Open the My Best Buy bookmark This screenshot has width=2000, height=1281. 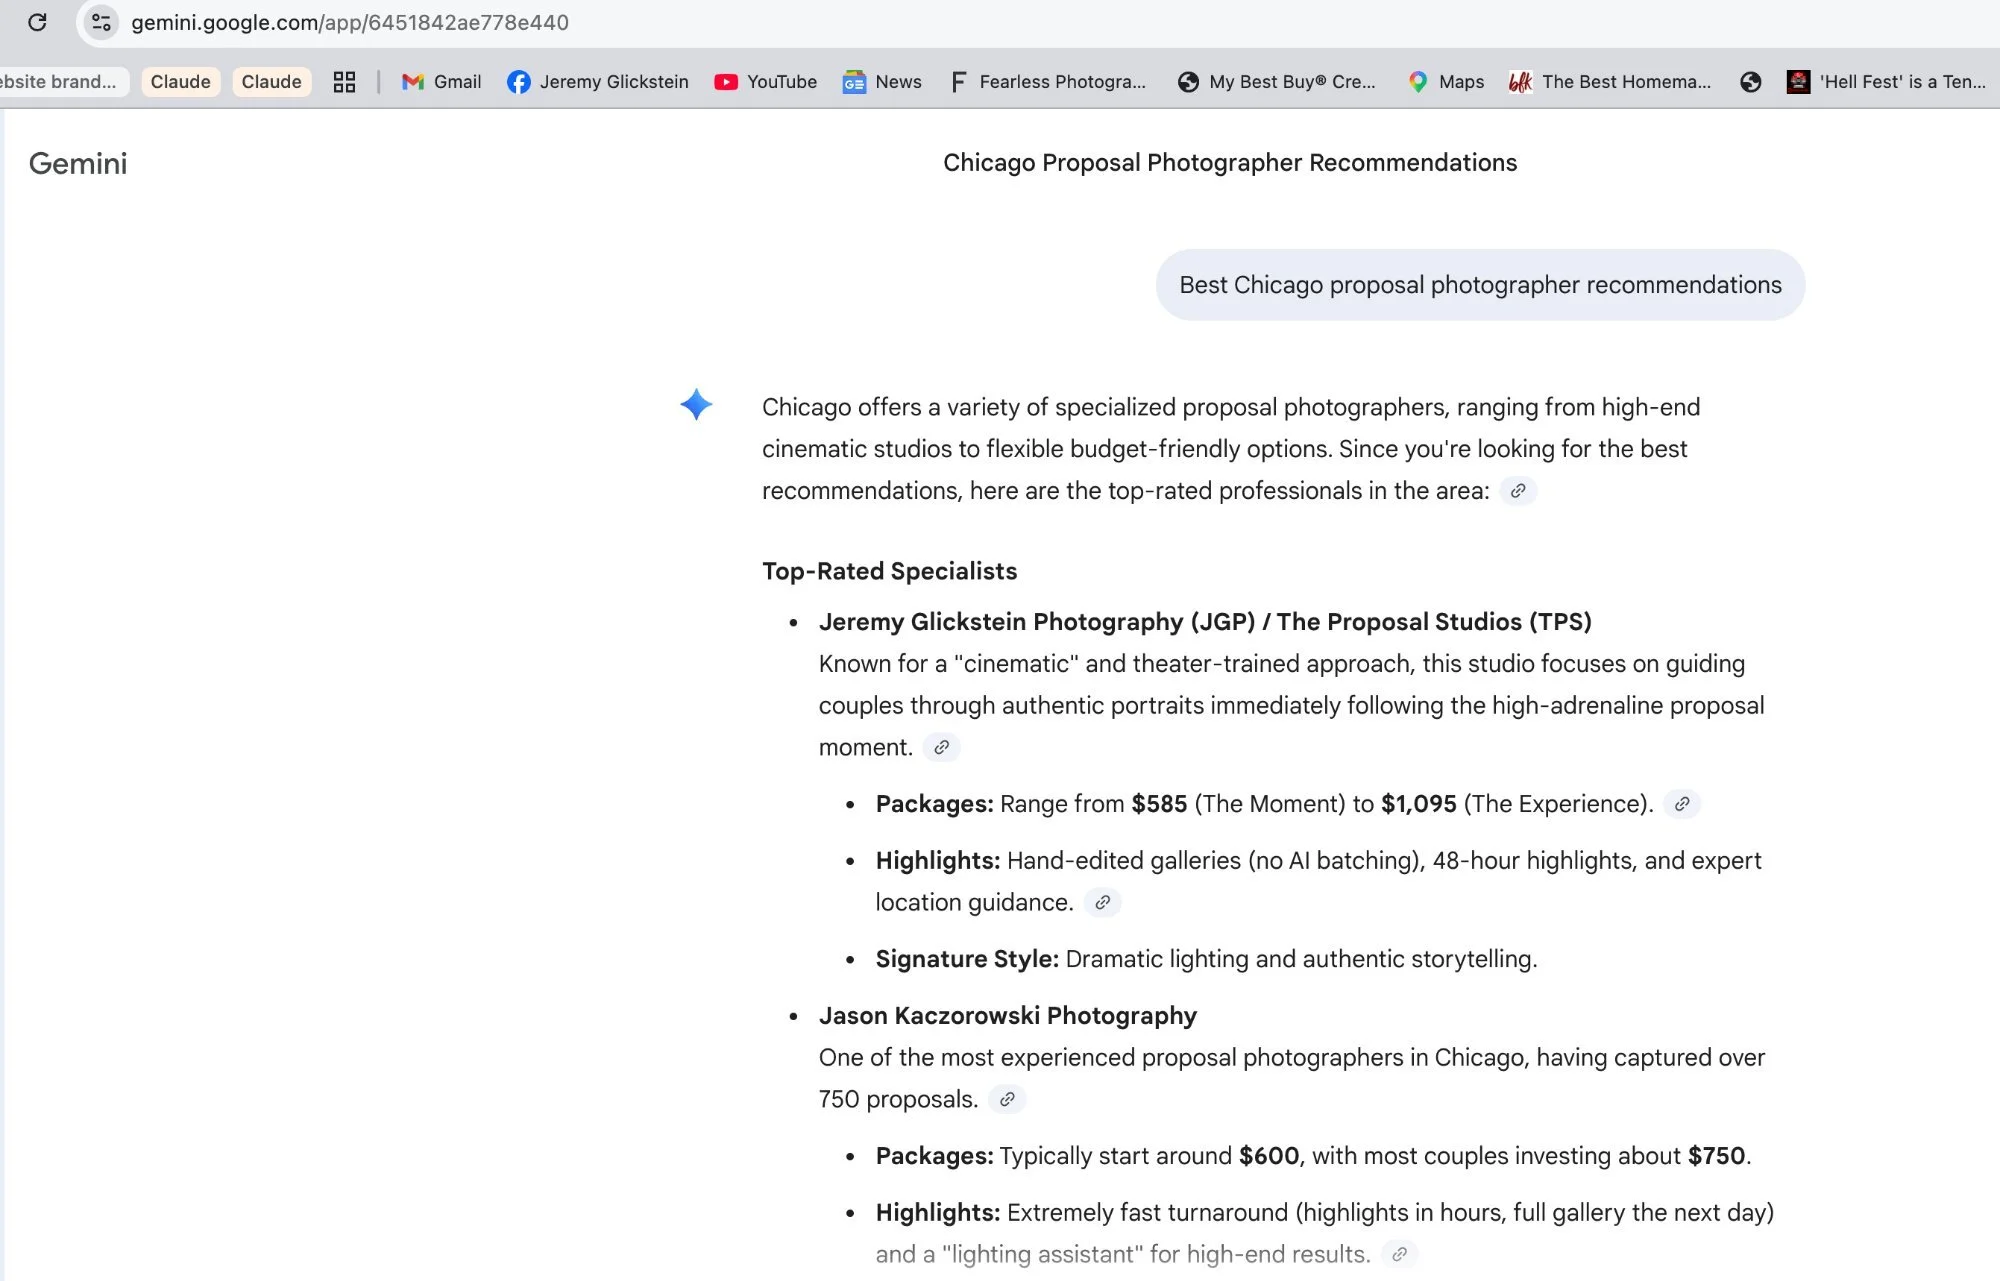[x=1277, y=82]
